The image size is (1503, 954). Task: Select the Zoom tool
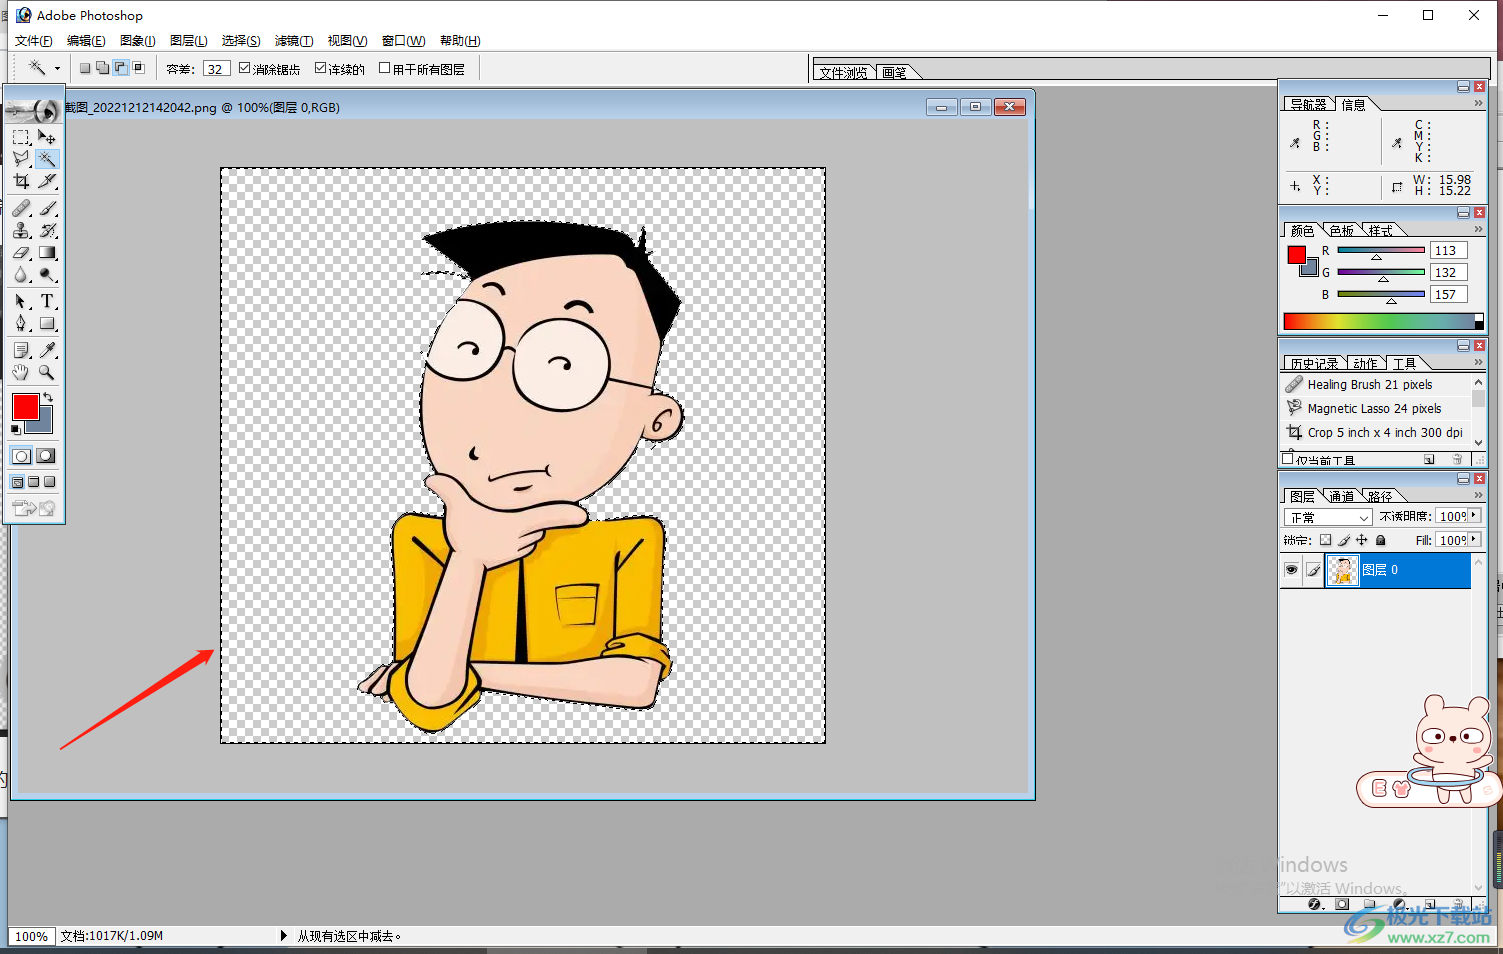click(47, 372)
